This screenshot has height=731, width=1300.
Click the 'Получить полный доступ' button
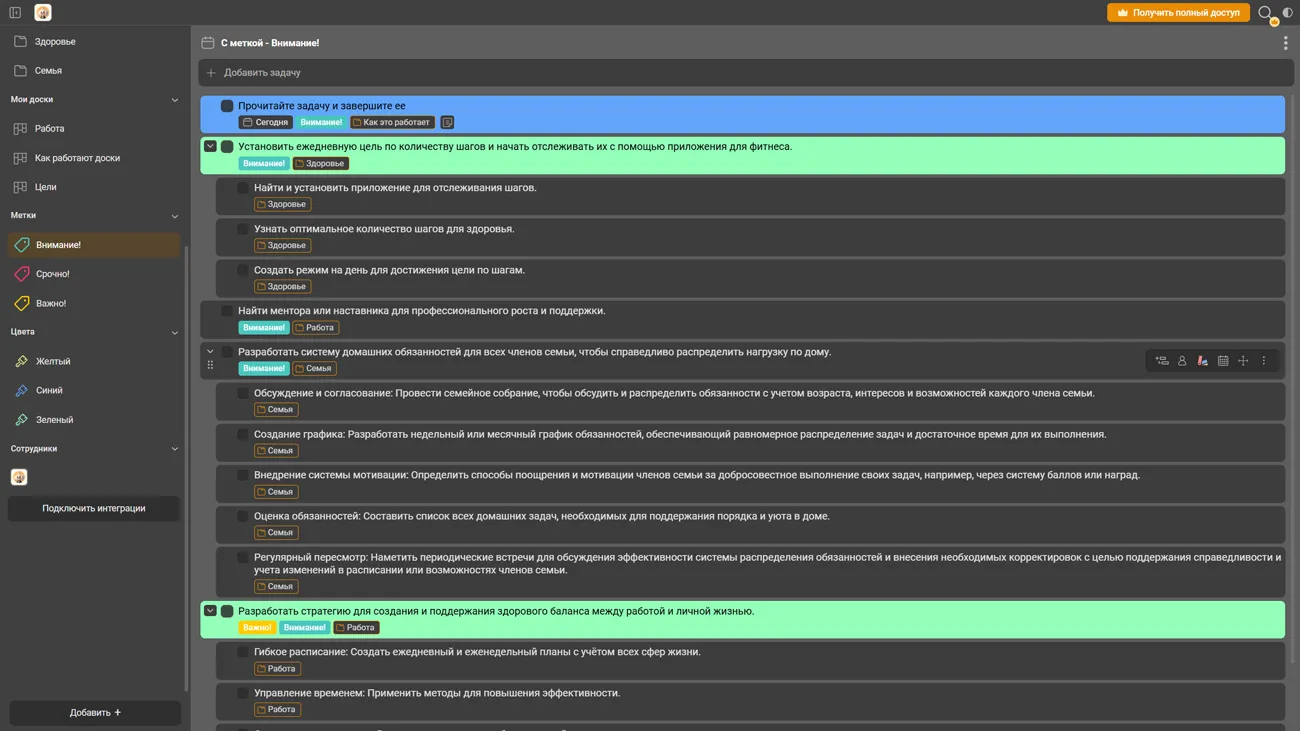pos(1178,13)
